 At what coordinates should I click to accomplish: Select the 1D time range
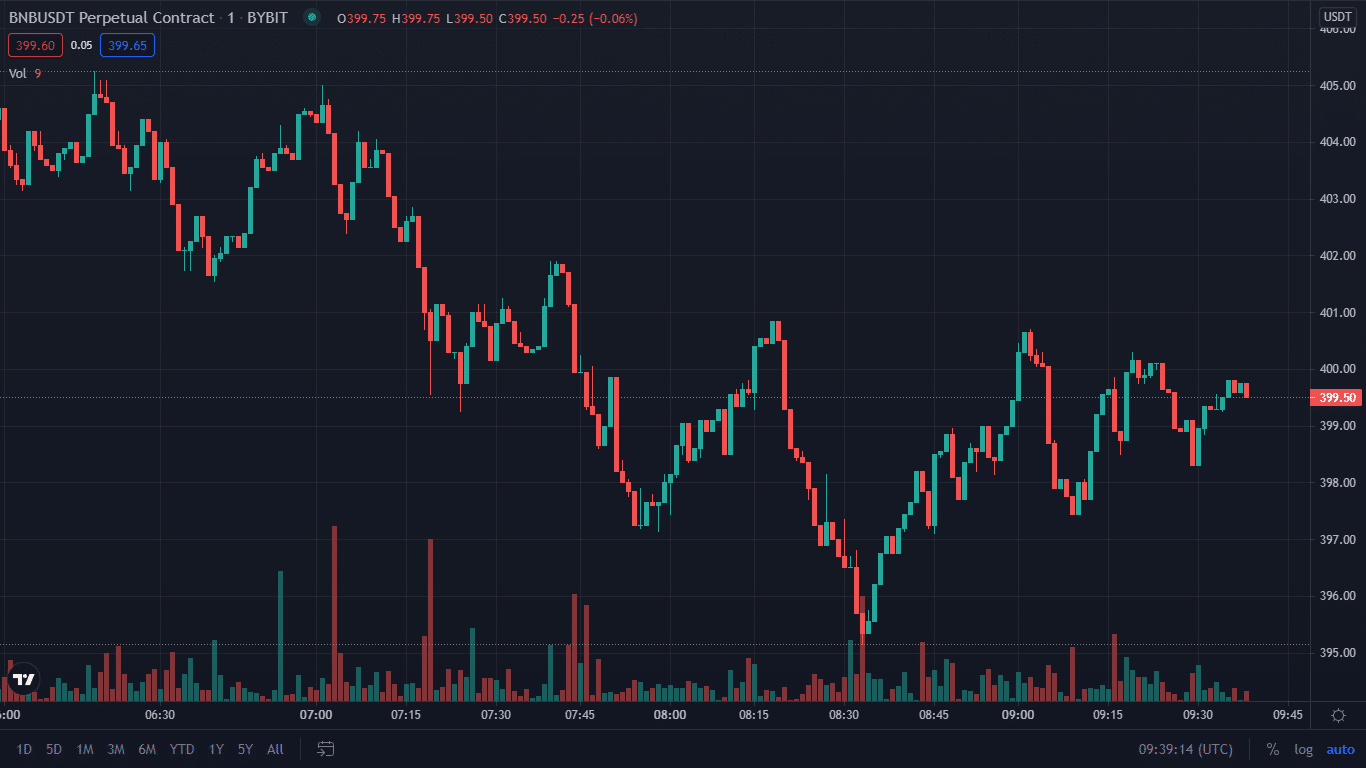coord(24,749)
